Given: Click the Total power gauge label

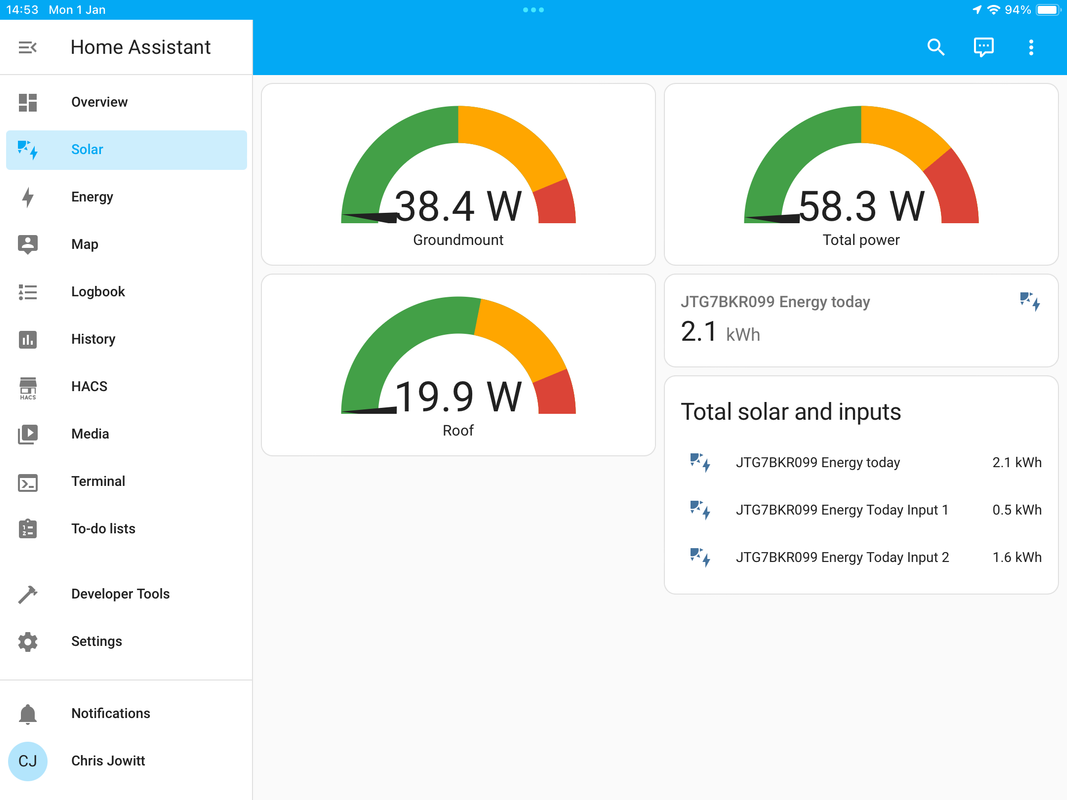Looking at the screenshot, I should pyautogui.click(x=861, y=240).
